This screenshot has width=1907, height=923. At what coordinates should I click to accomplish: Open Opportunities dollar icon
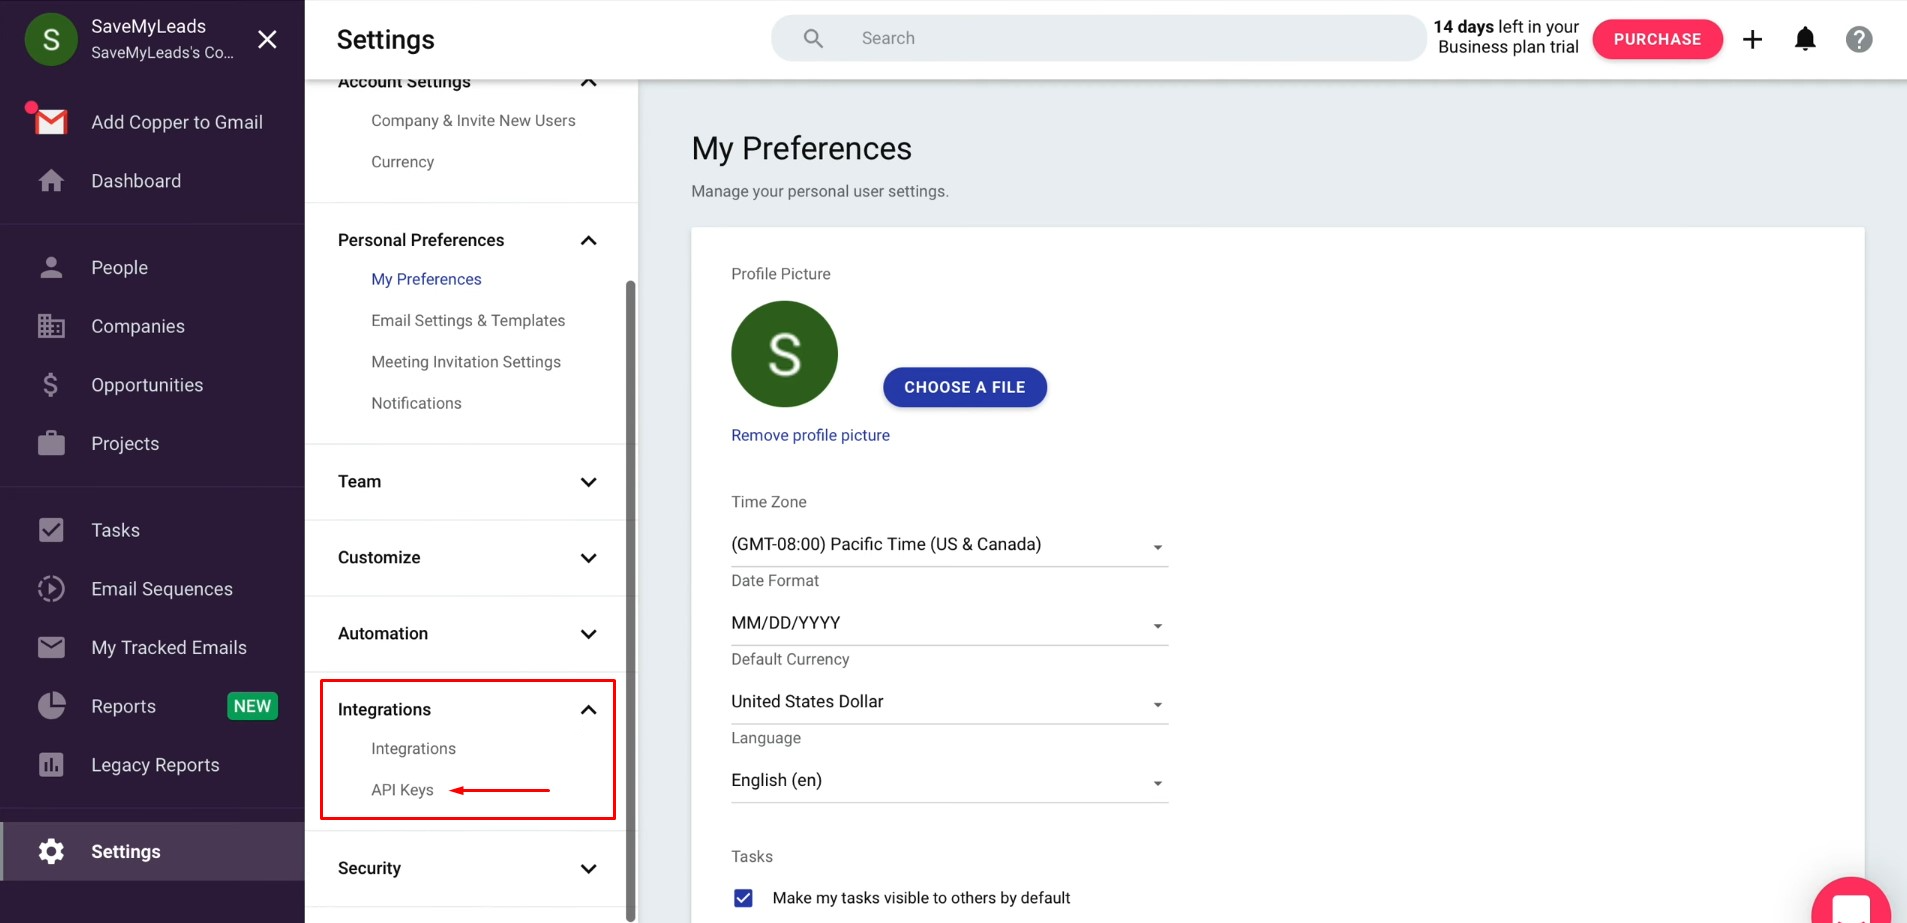51,385
